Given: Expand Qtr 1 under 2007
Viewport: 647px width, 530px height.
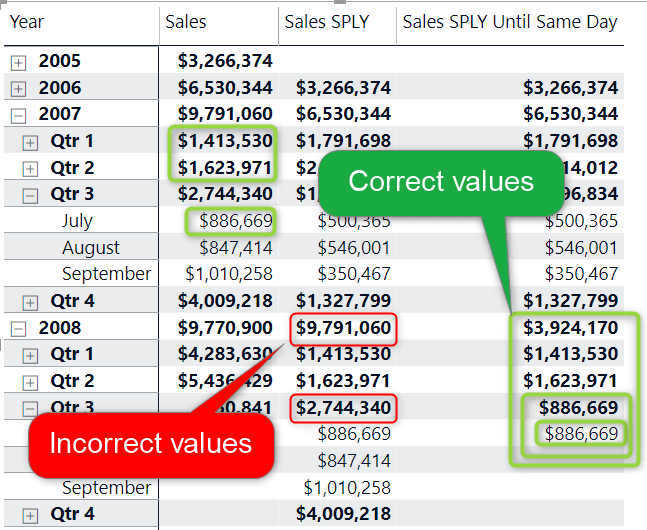Looking at the screenshot, I should click(30, 142).
